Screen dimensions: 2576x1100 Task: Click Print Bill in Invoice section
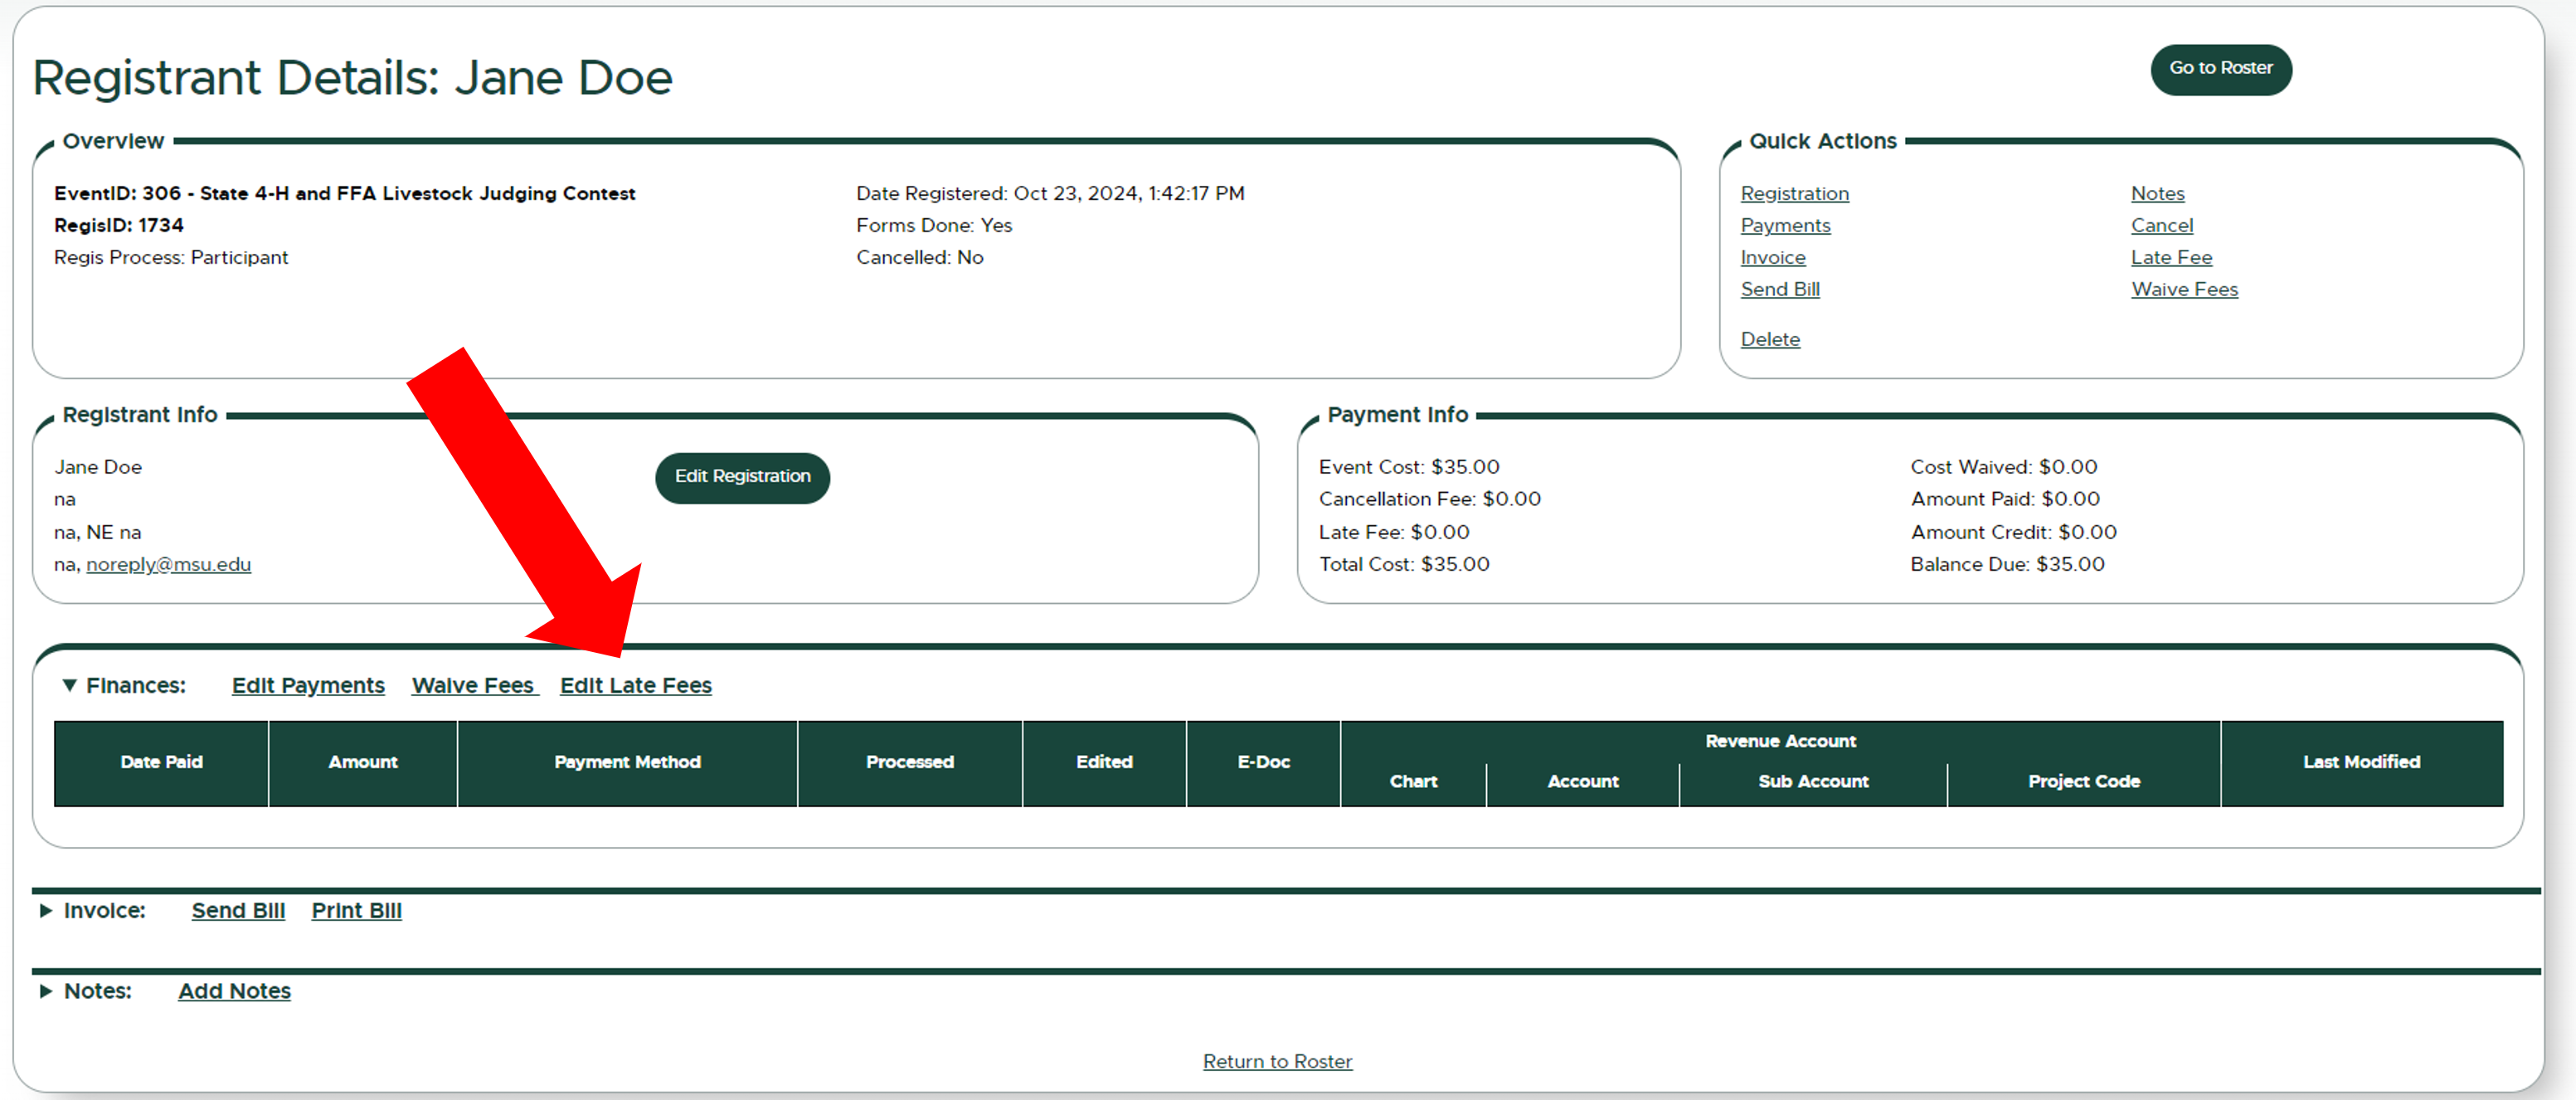tap(356, 910)
